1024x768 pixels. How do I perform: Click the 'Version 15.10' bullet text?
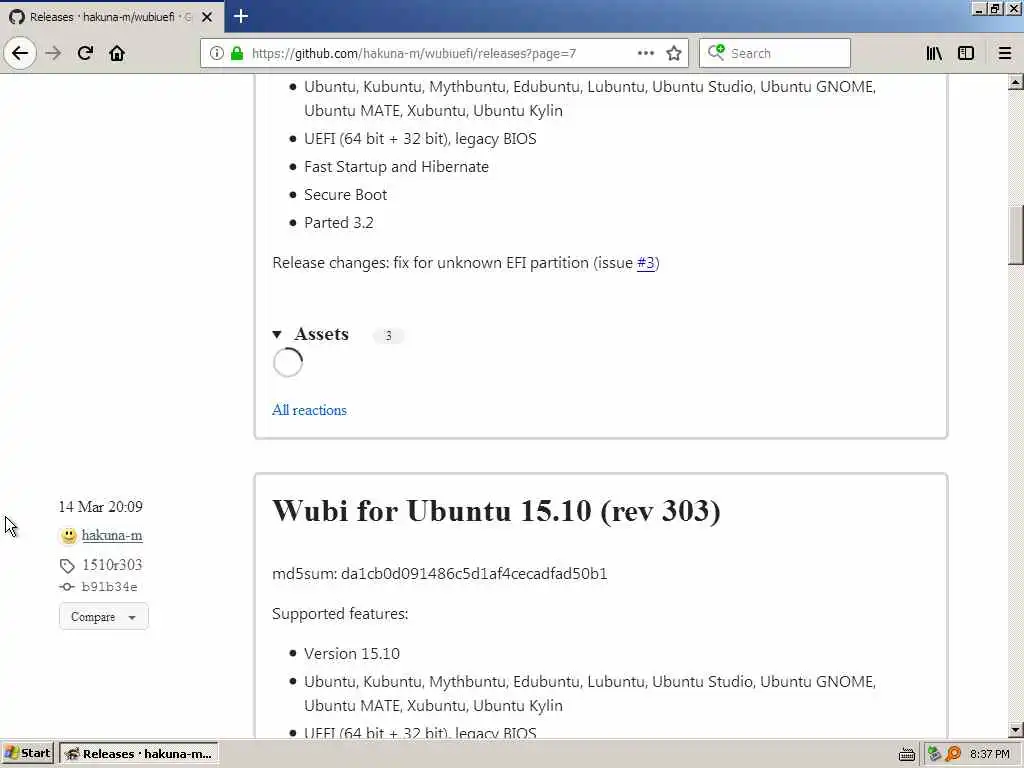[352, 654]
